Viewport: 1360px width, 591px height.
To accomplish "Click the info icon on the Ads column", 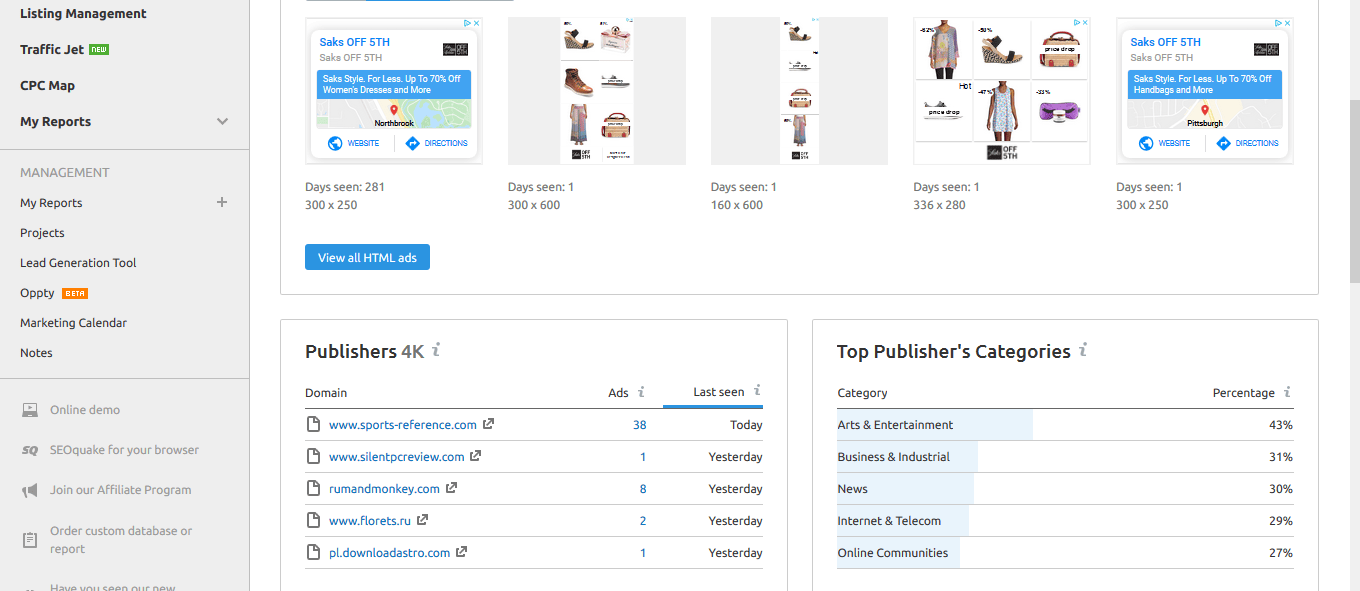I will coord(641,392).
